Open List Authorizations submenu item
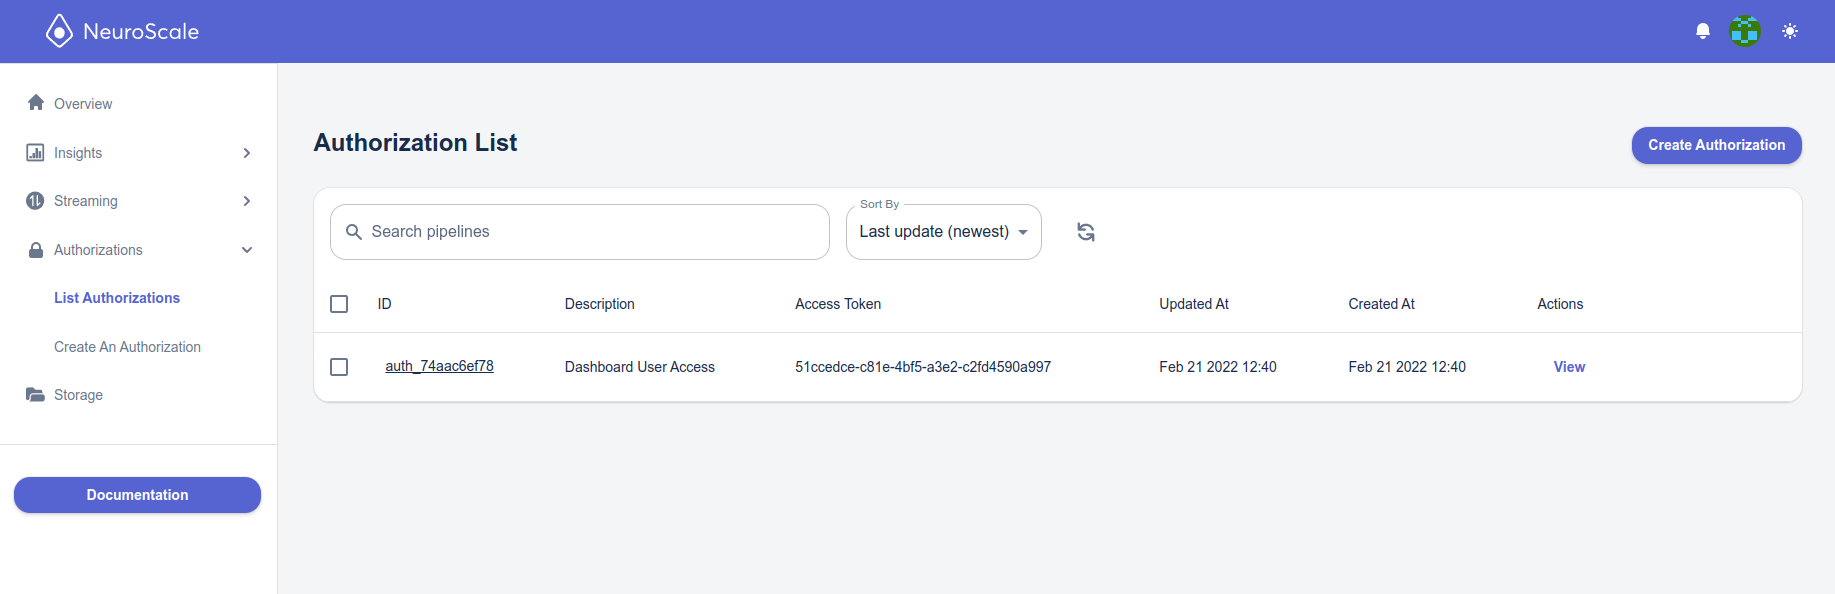 (x=117, y=298)
